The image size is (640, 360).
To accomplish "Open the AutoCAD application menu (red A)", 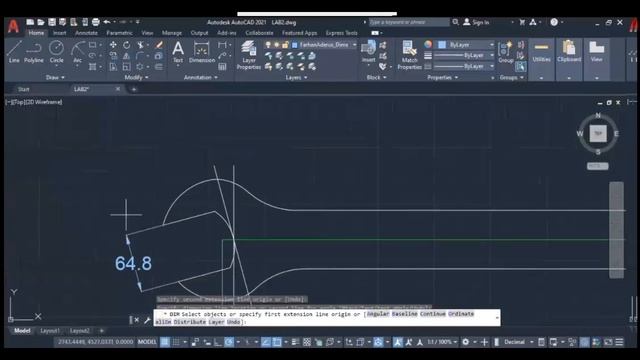I will coord(13,26).
